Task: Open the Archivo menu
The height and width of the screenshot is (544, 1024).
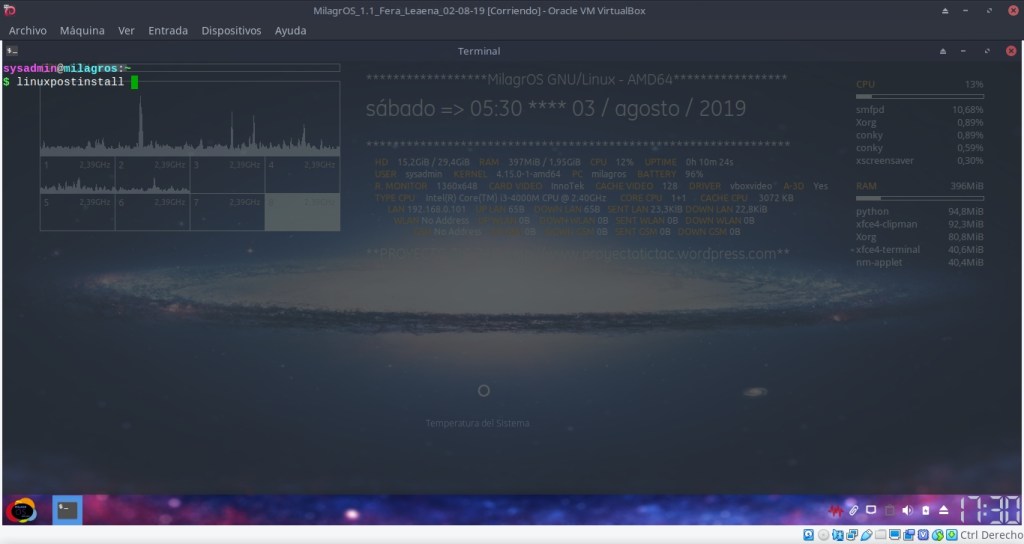Action: click(27, 31)
